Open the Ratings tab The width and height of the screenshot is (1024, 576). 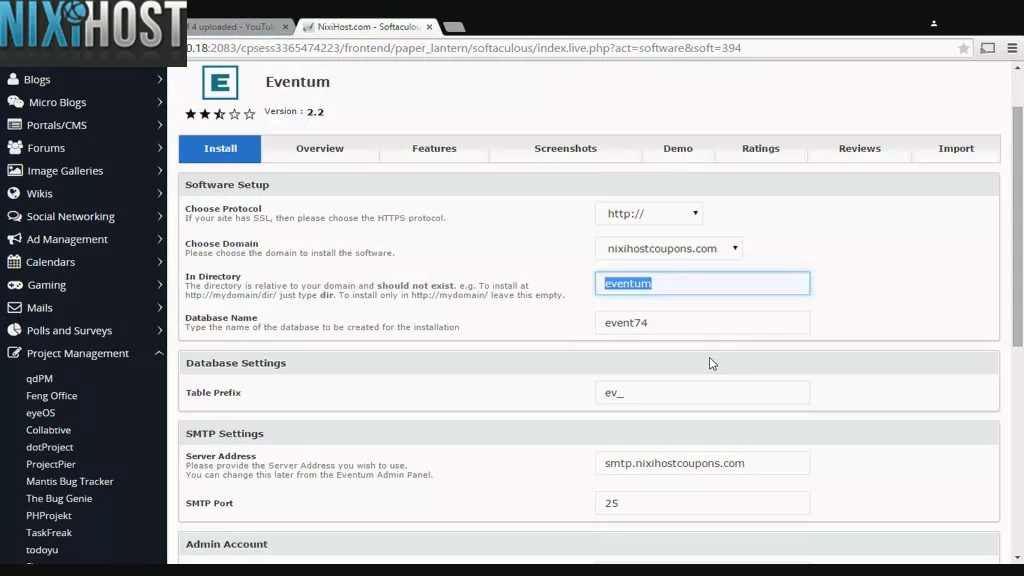click(761, 148)
